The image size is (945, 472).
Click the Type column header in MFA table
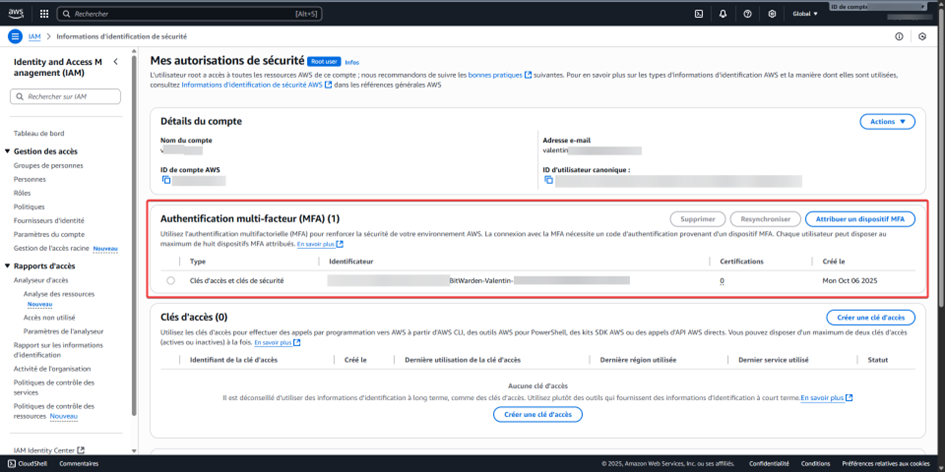click(198, 262)
